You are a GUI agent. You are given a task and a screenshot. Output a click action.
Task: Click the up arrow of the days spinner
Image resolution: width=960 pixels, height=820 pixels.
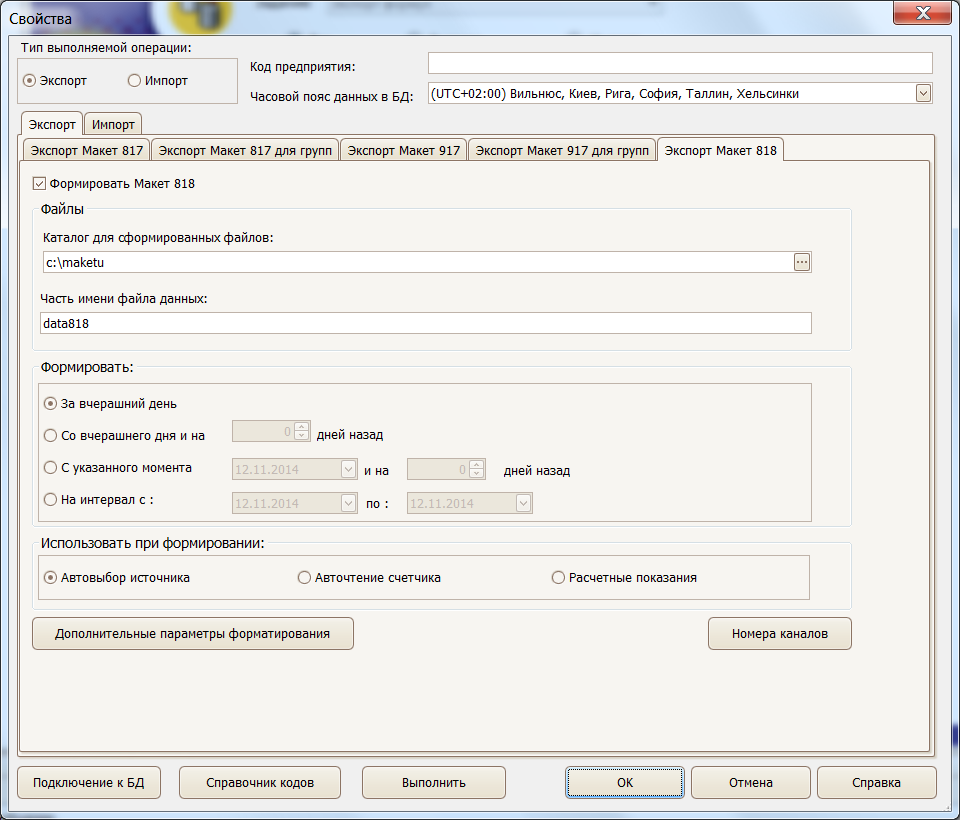coord(299,427)
